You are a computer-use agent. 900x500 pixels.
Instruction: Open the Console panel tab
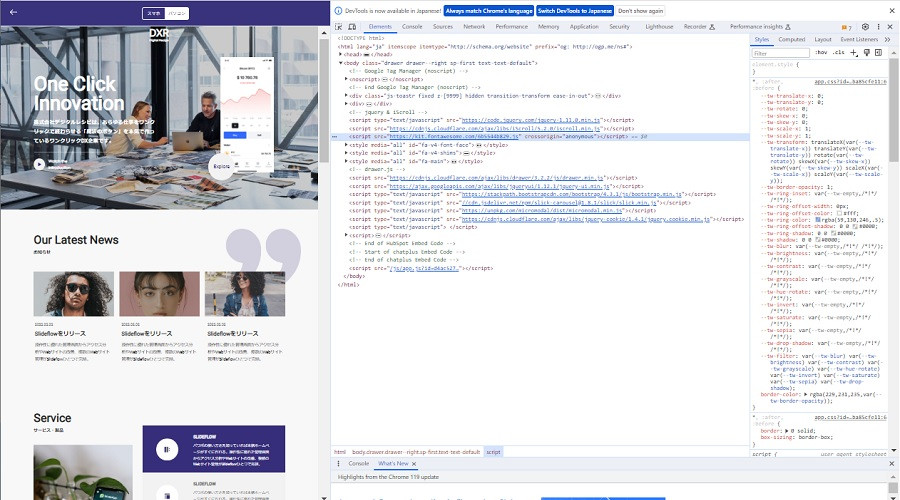[412, 27]
